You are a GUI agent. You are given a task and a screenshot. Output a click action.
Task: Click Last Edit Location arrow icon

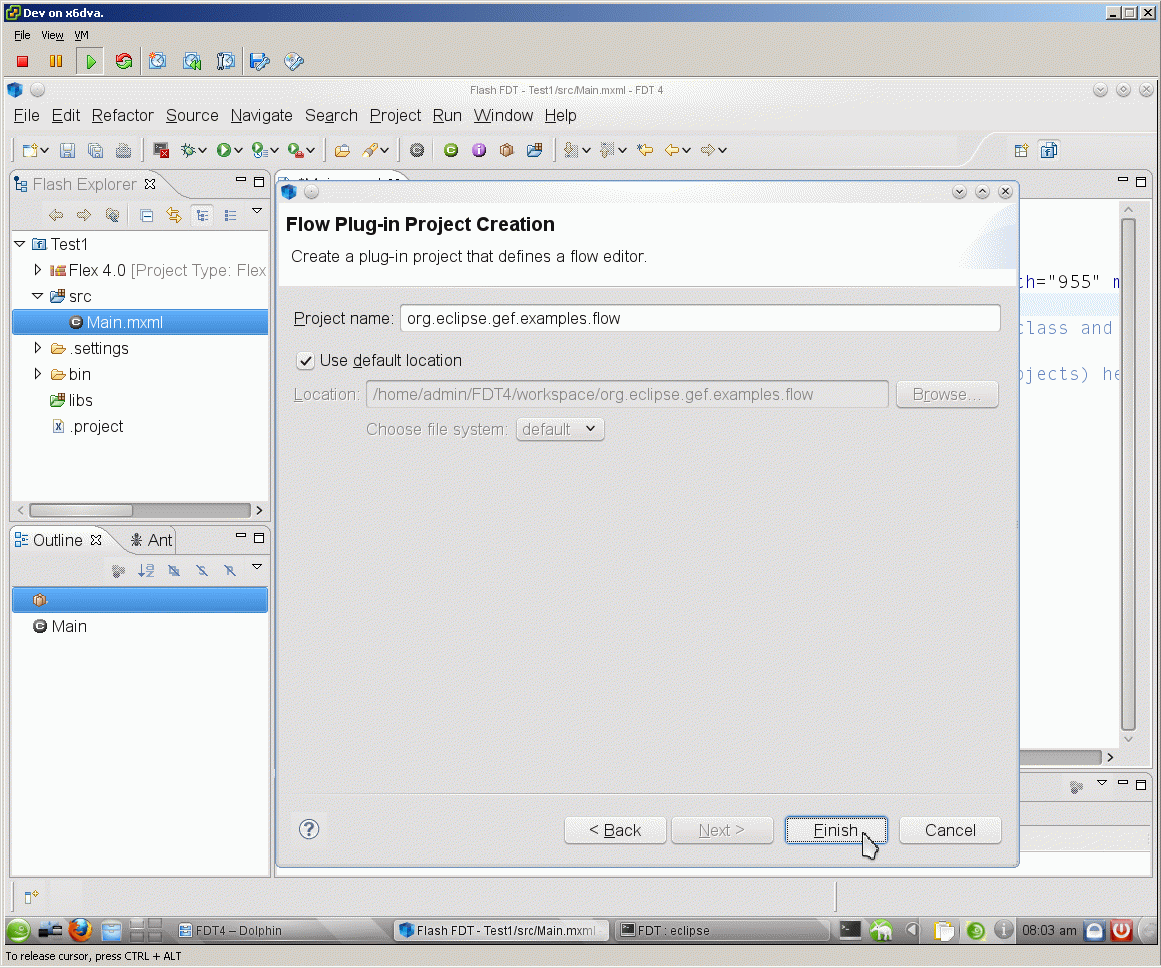[x=645, y=150]
